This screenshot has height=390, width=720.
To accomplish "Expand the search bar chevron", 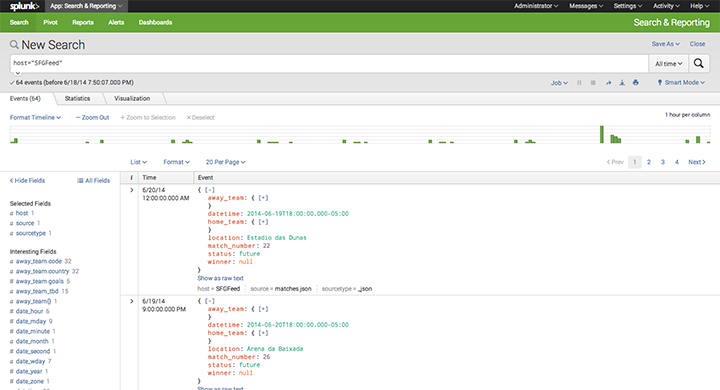I will 17,73.
